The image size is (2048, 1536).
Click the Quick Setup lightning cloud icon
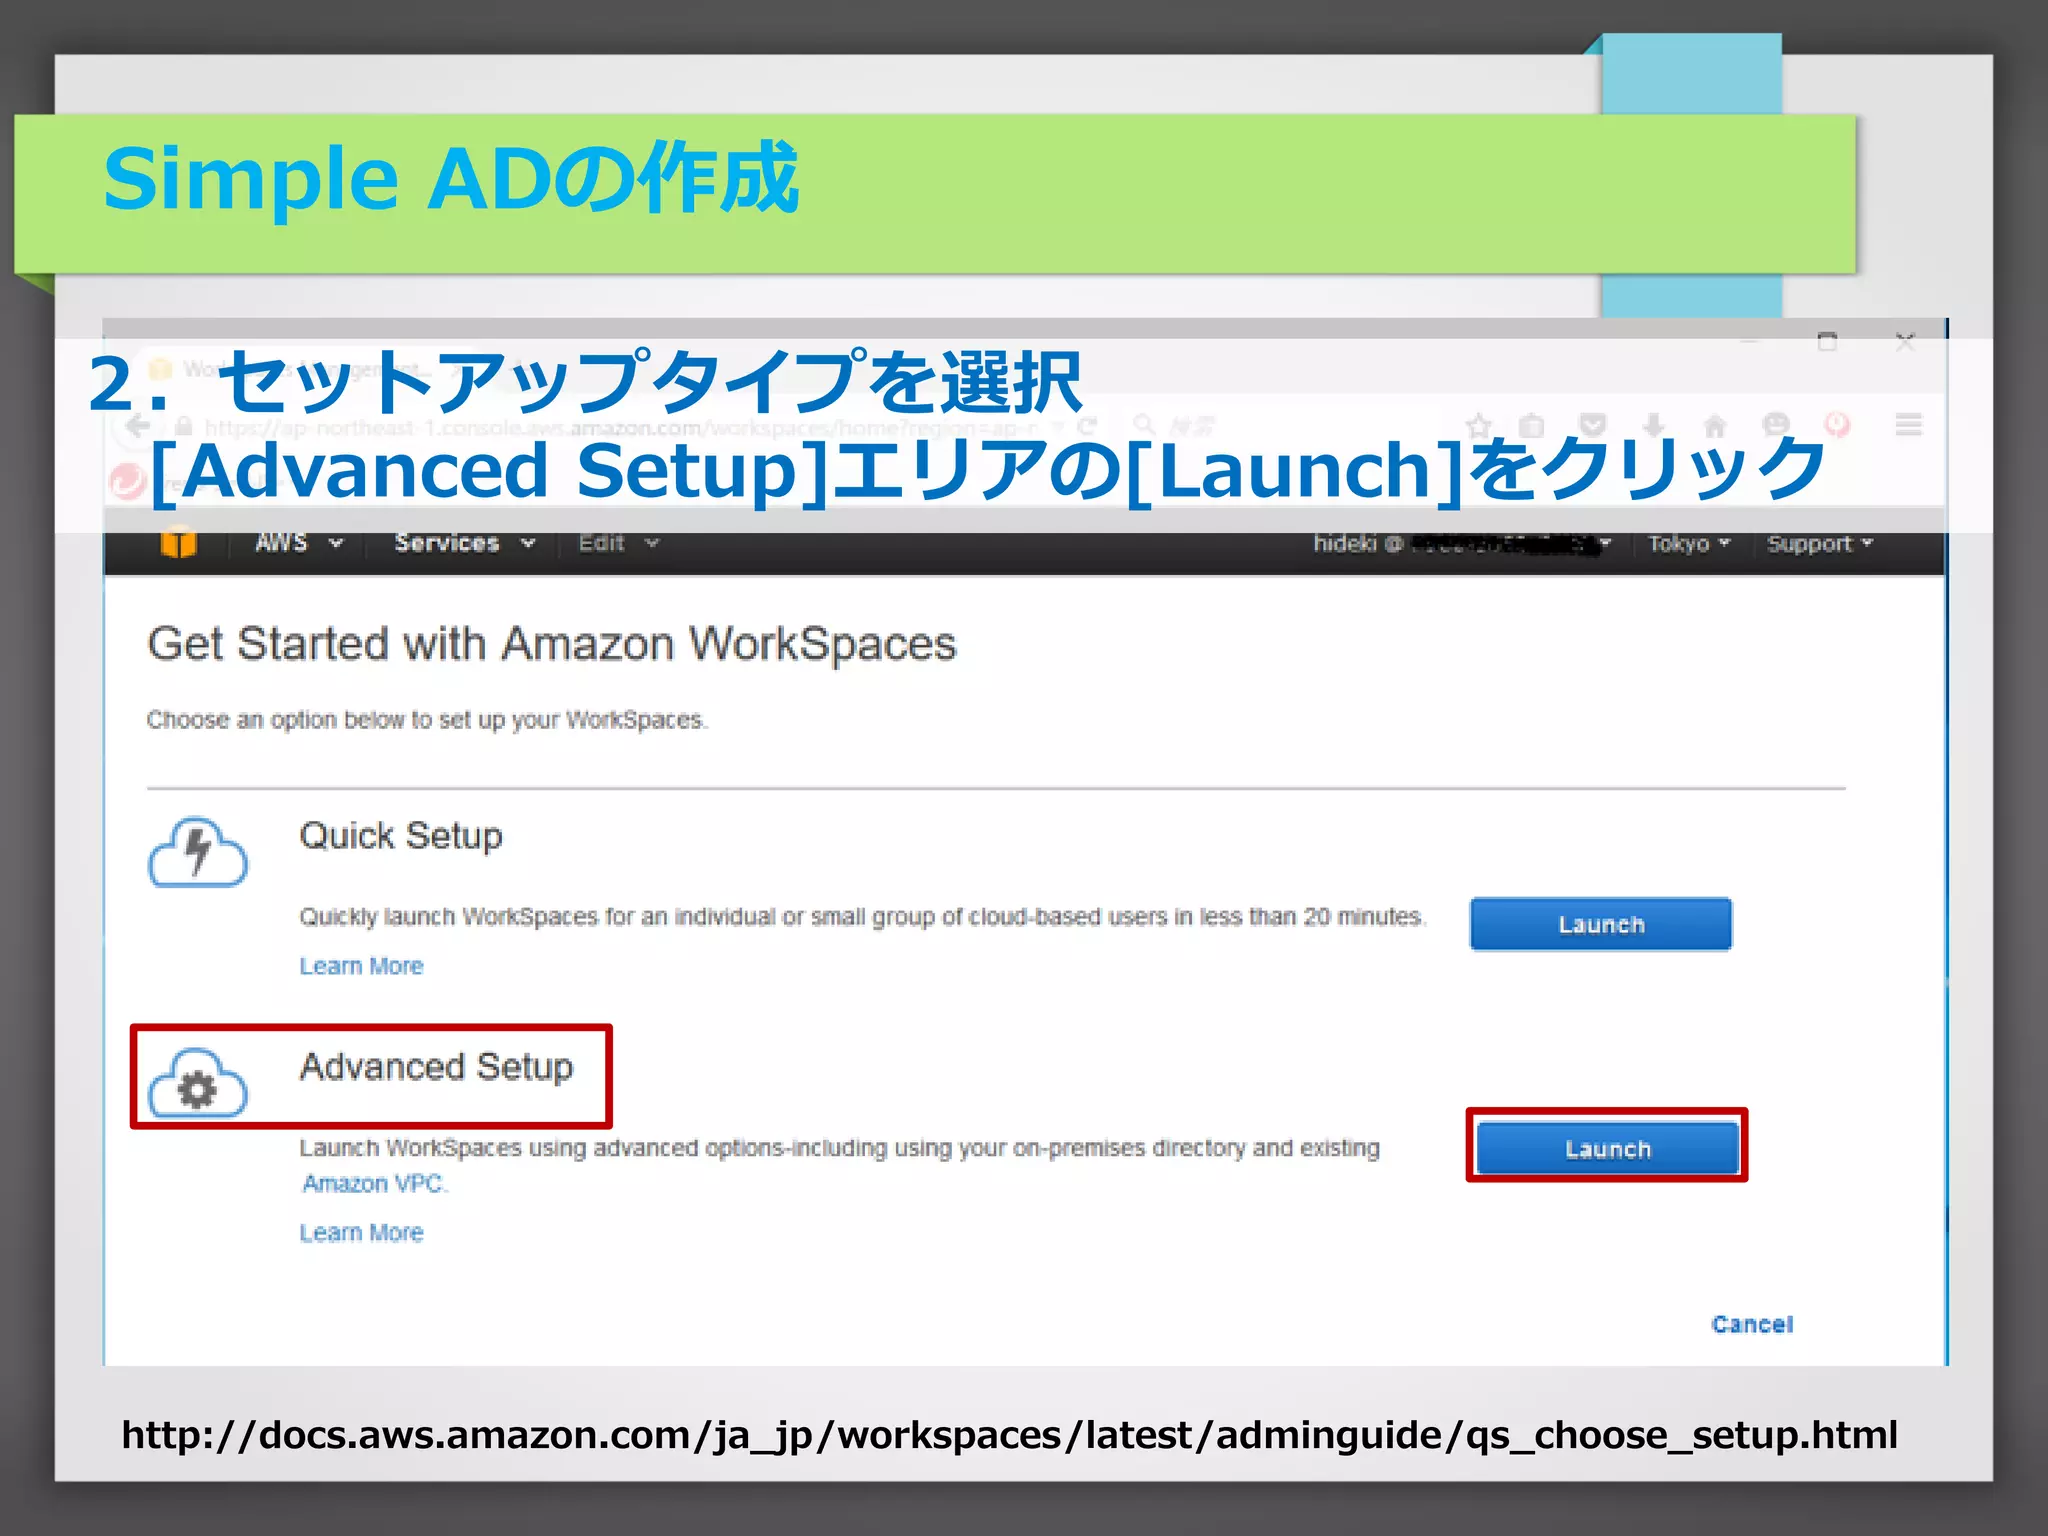pyautogui.click(x=198, y=852)
